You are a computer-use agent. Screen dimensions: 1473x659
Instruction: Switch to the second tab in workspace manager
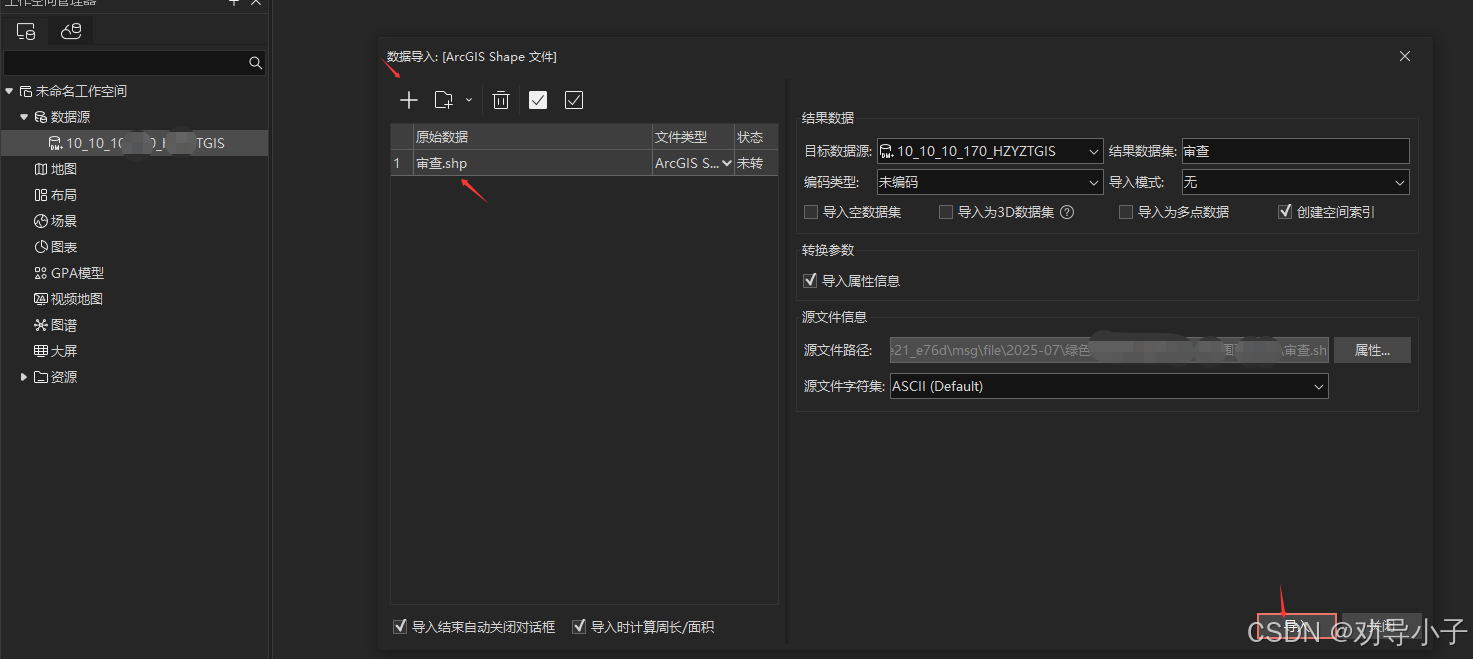coord(70,31)
